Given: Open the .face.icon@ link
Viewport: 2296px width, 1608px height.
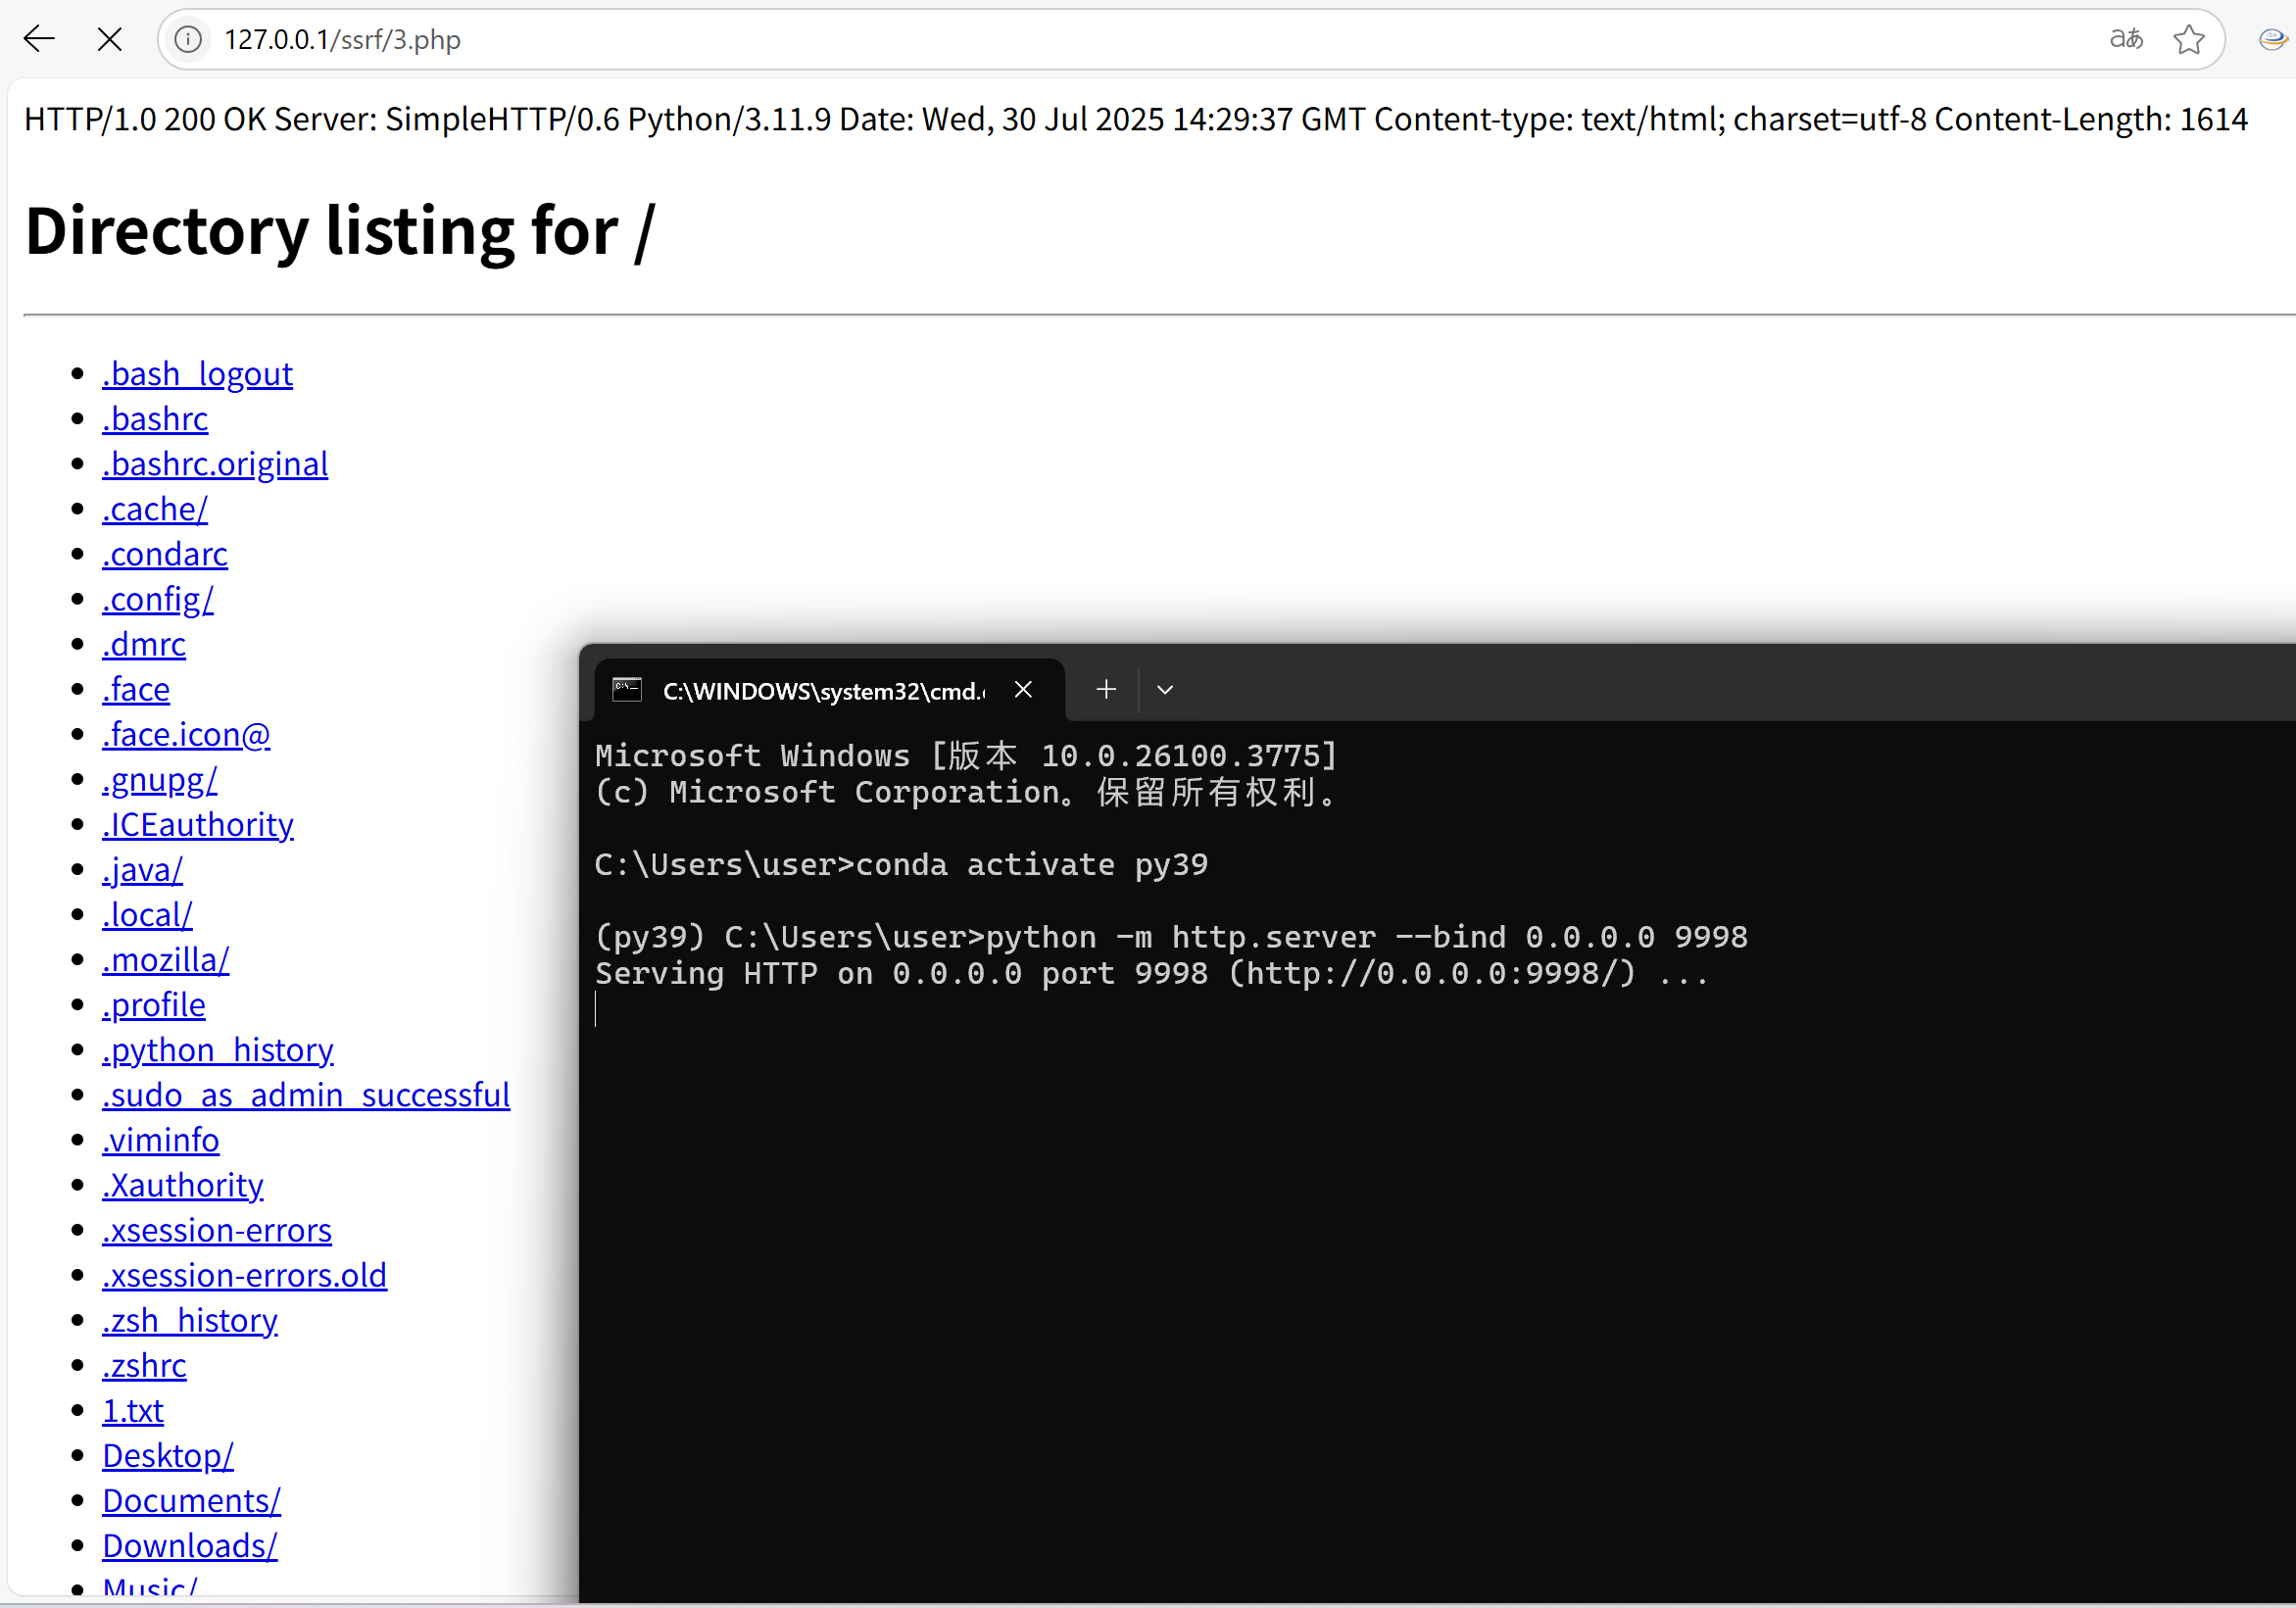Looking at the screenshot, I should tap(186, 734).
